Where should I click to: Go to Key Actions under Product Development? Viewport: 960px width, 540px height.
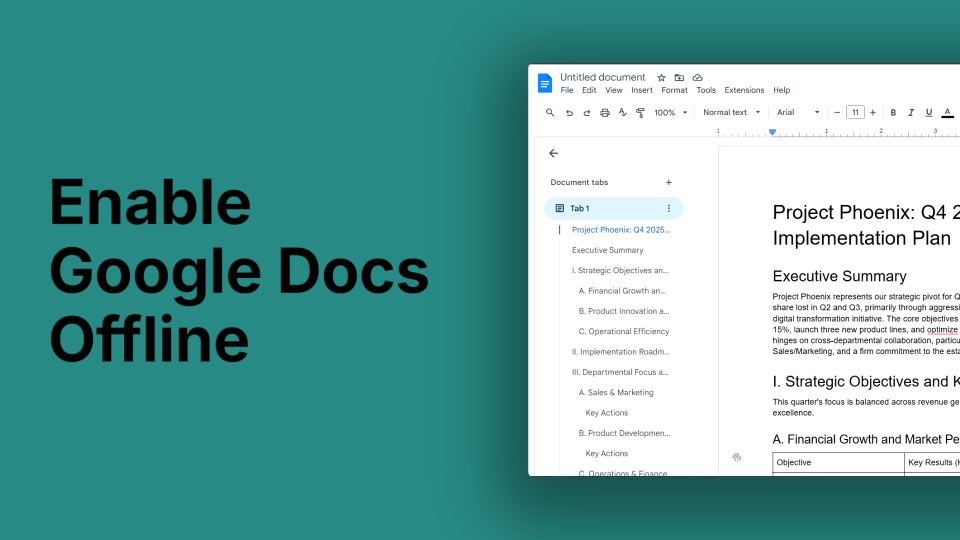[x=606, y=453]
